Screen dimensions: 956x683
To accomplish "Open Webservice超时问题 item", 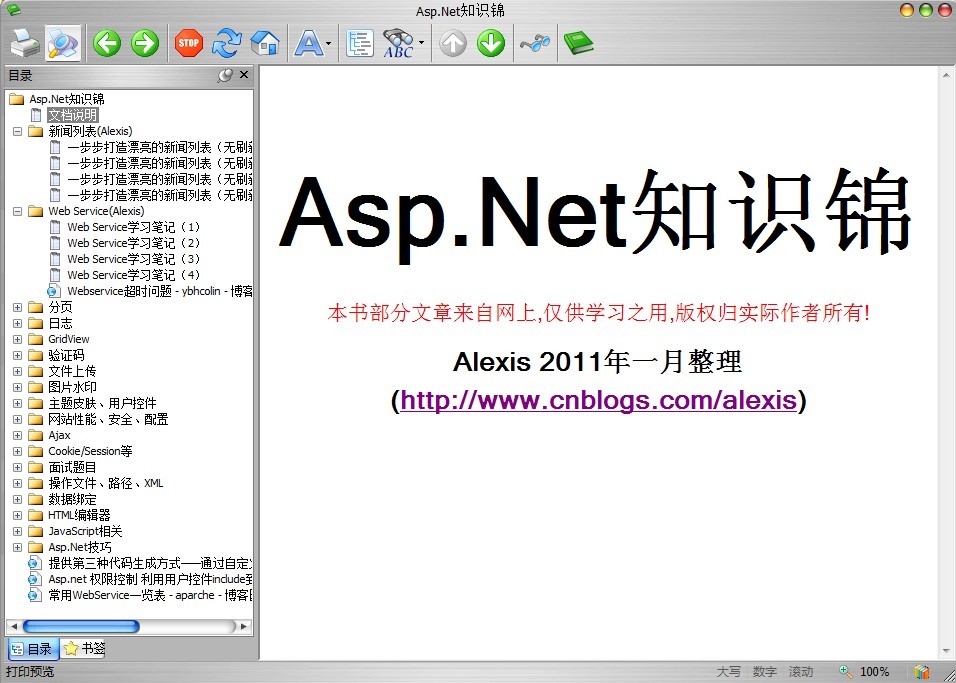I will [x=160, y=291].
